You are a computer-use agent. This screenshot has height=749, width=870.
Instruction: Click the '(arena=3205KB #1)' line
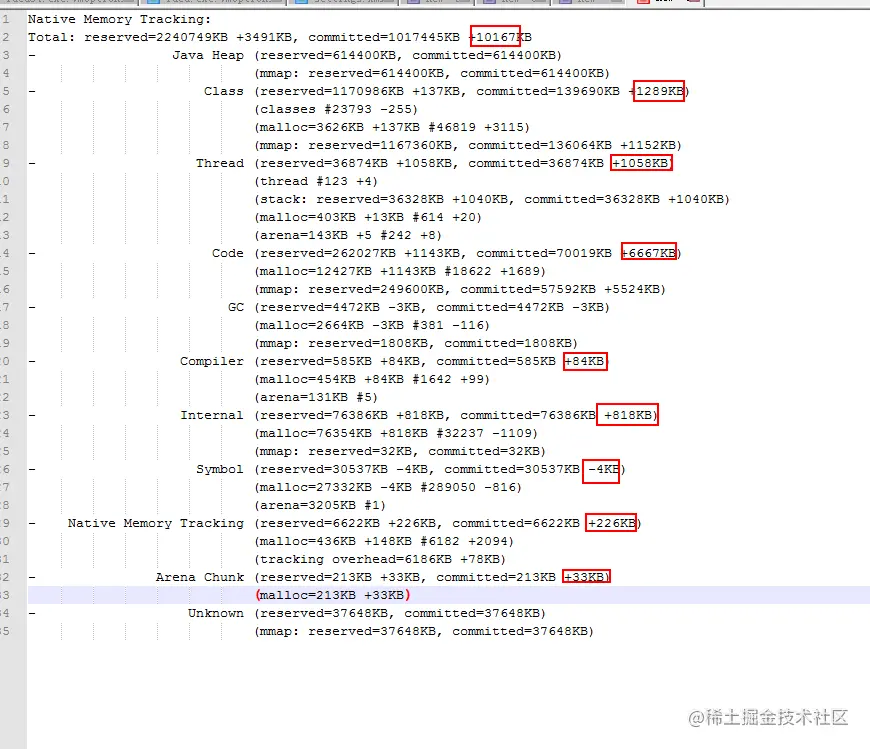(x=320, y=505)
